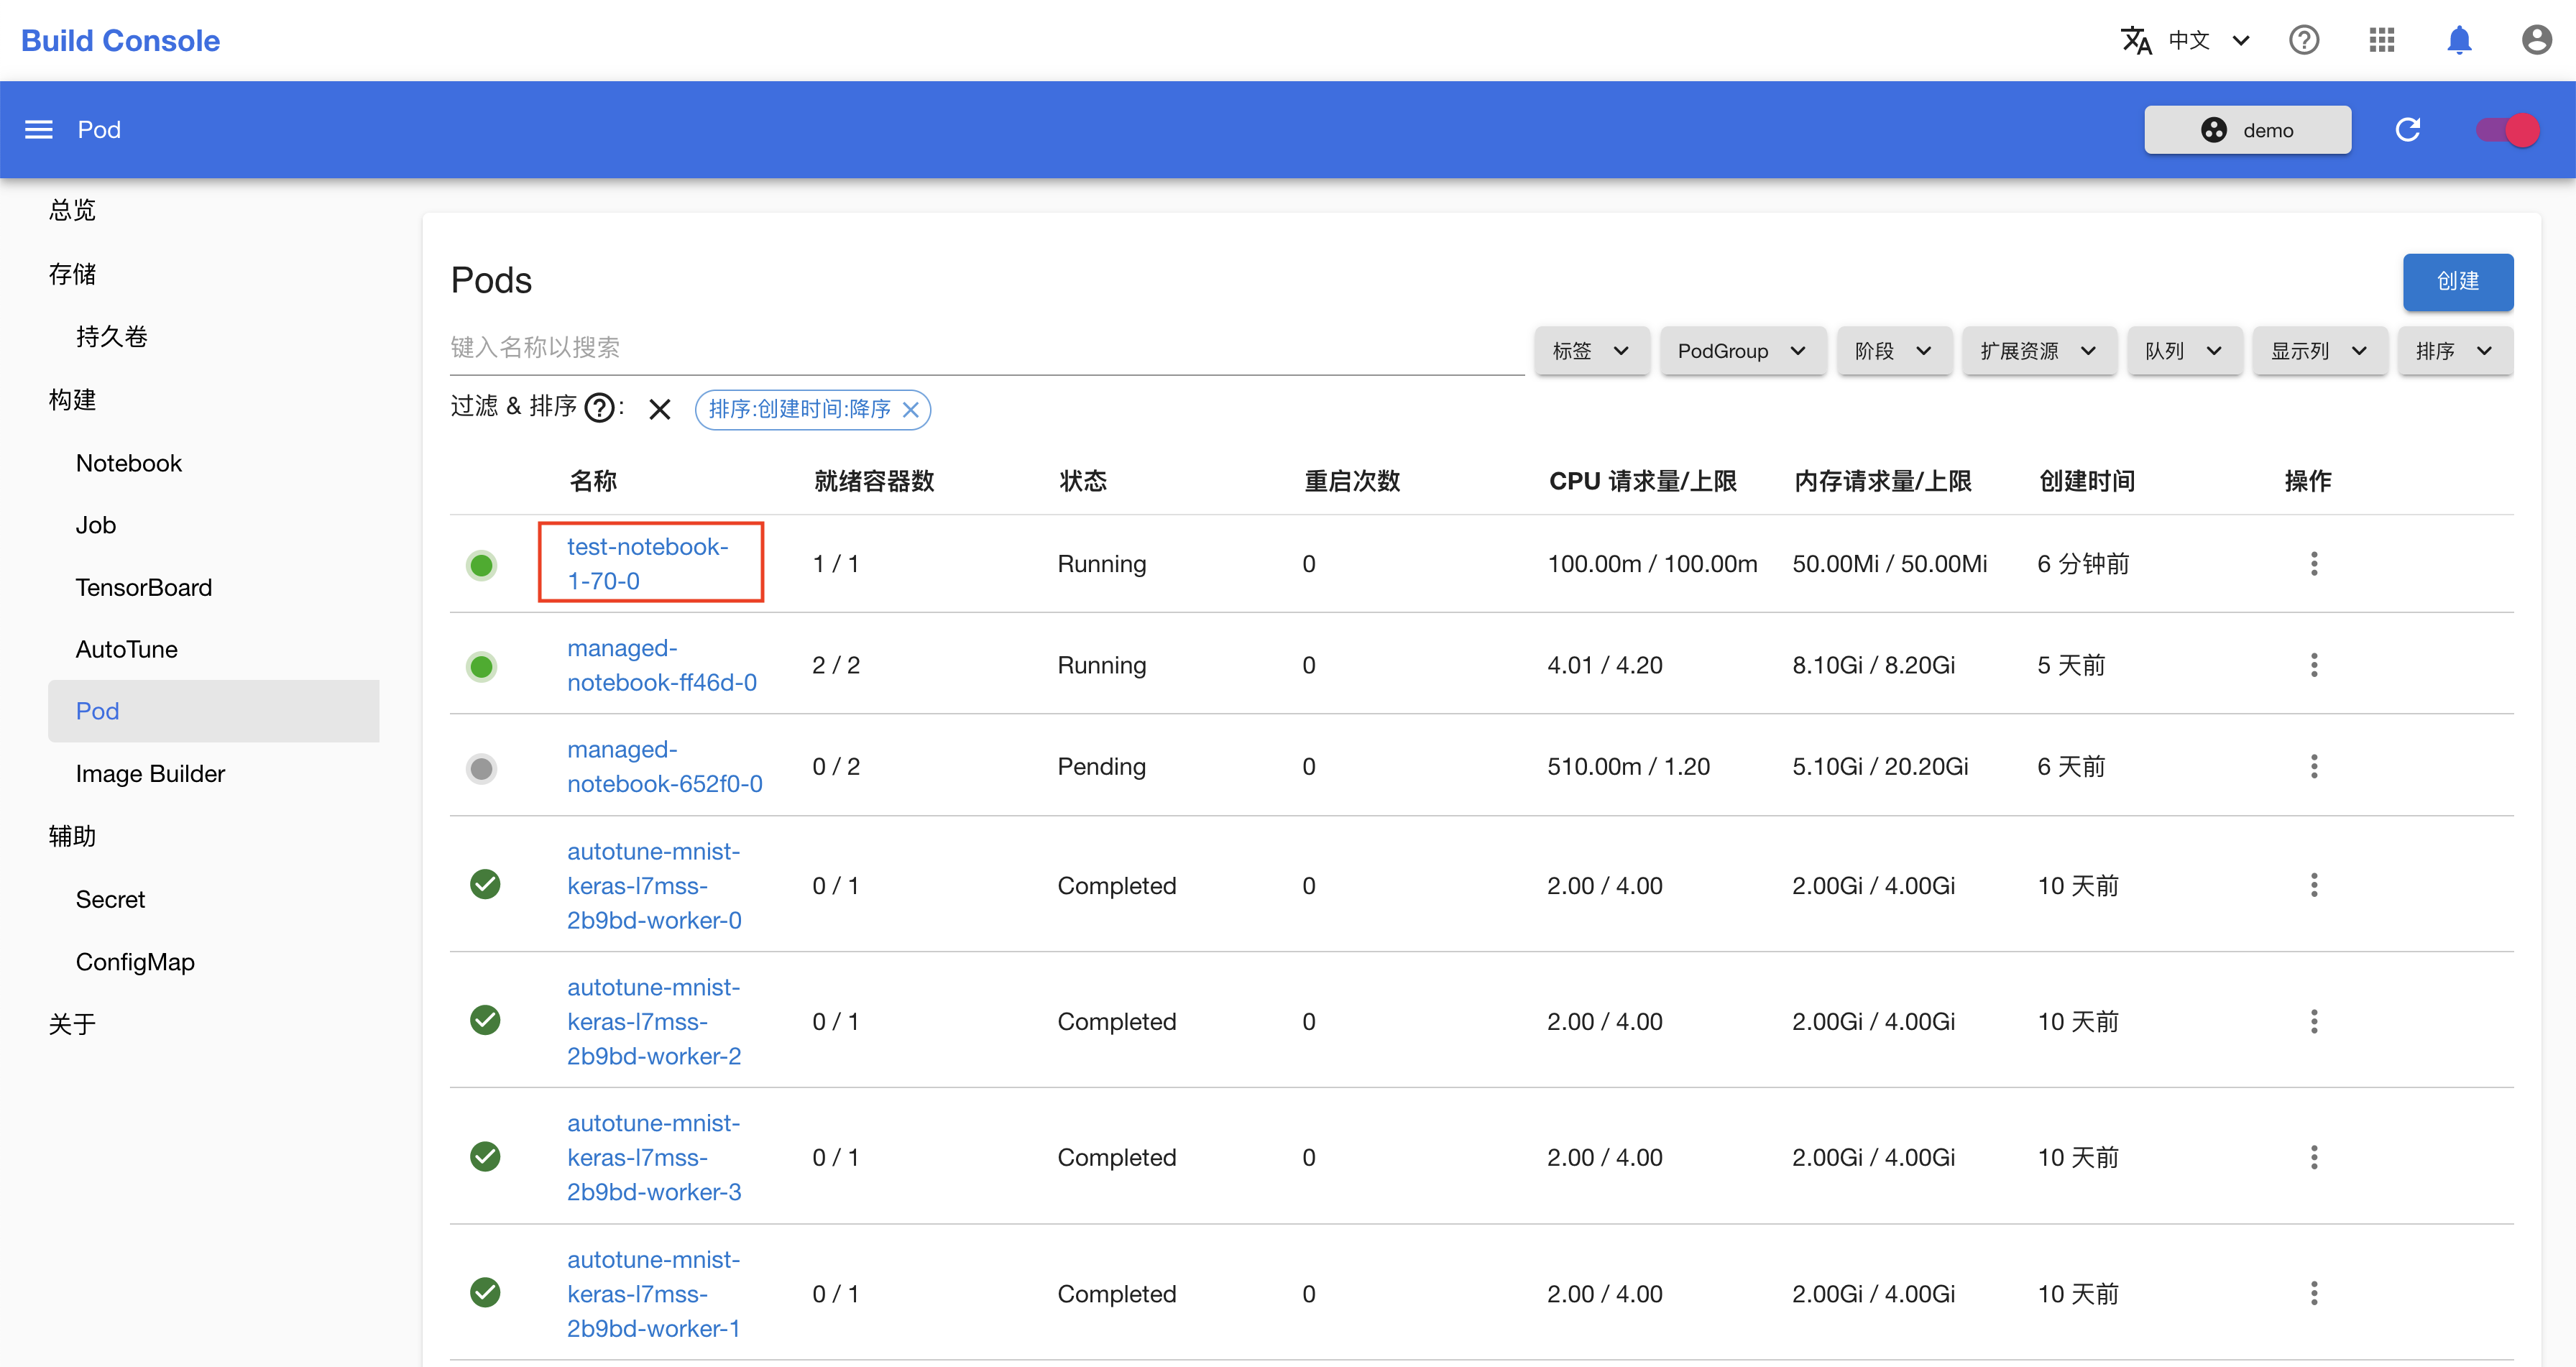Open the 排序 sort dropdown

coord(2455,351)
